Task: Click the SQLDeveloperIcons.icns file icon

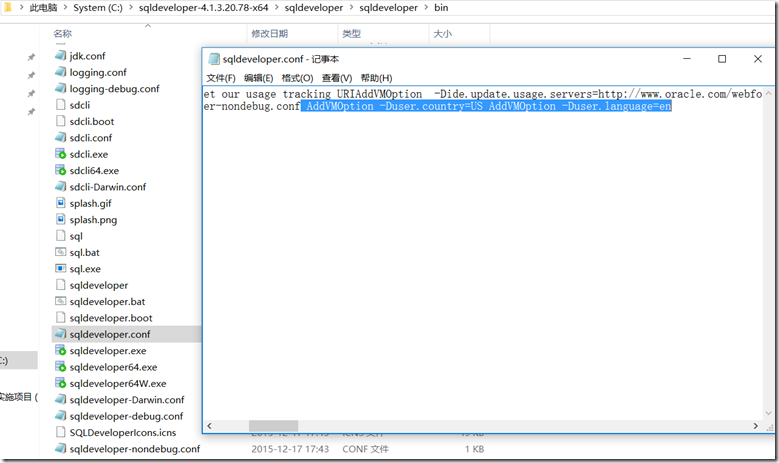Action: (61, 433)
